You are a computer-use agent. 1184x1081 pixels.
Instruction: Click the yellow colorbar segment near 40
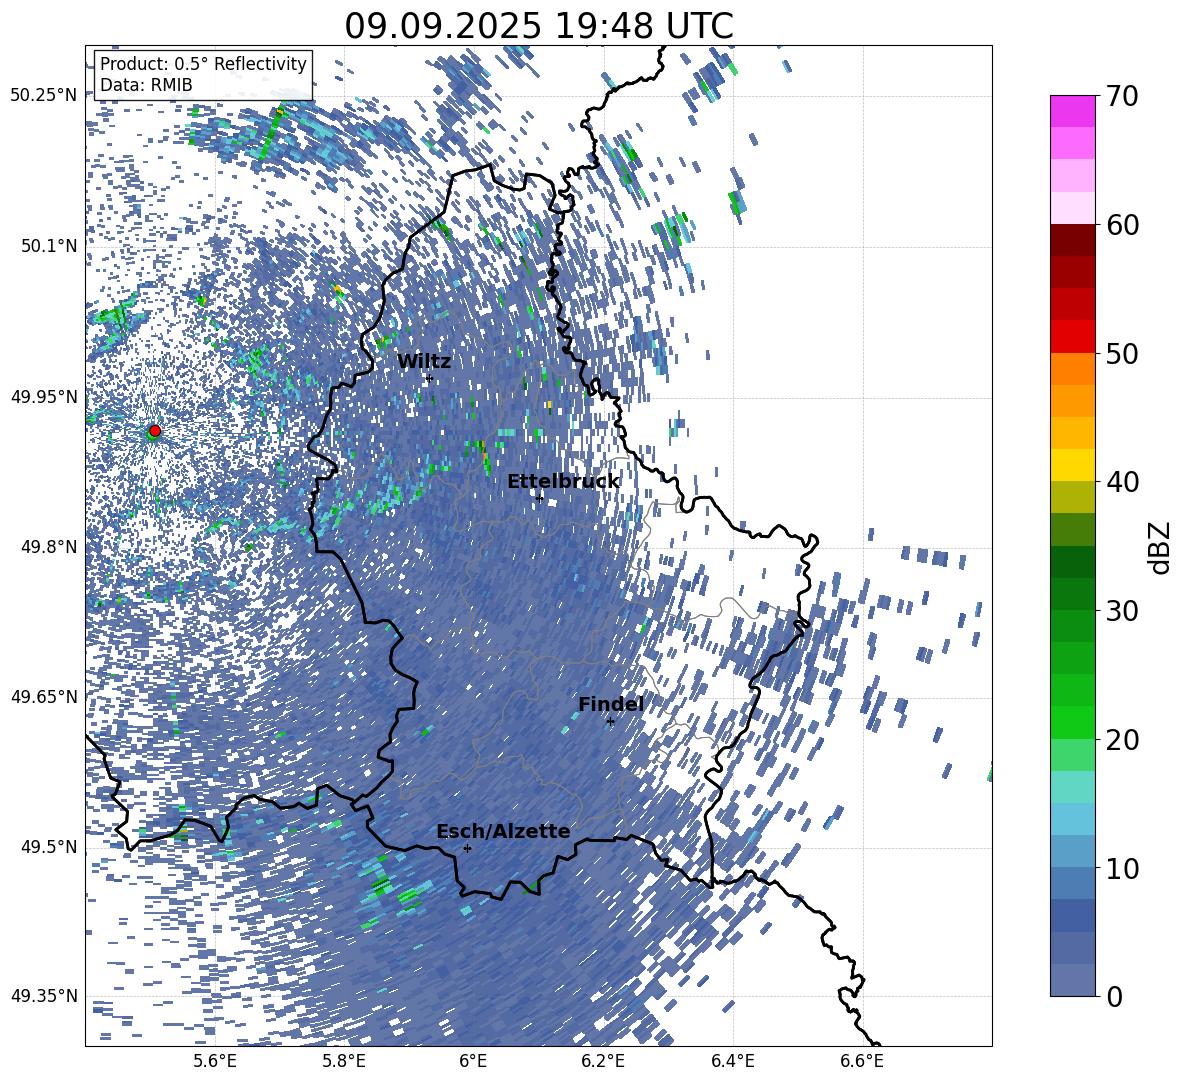[x=1072, y=465]
